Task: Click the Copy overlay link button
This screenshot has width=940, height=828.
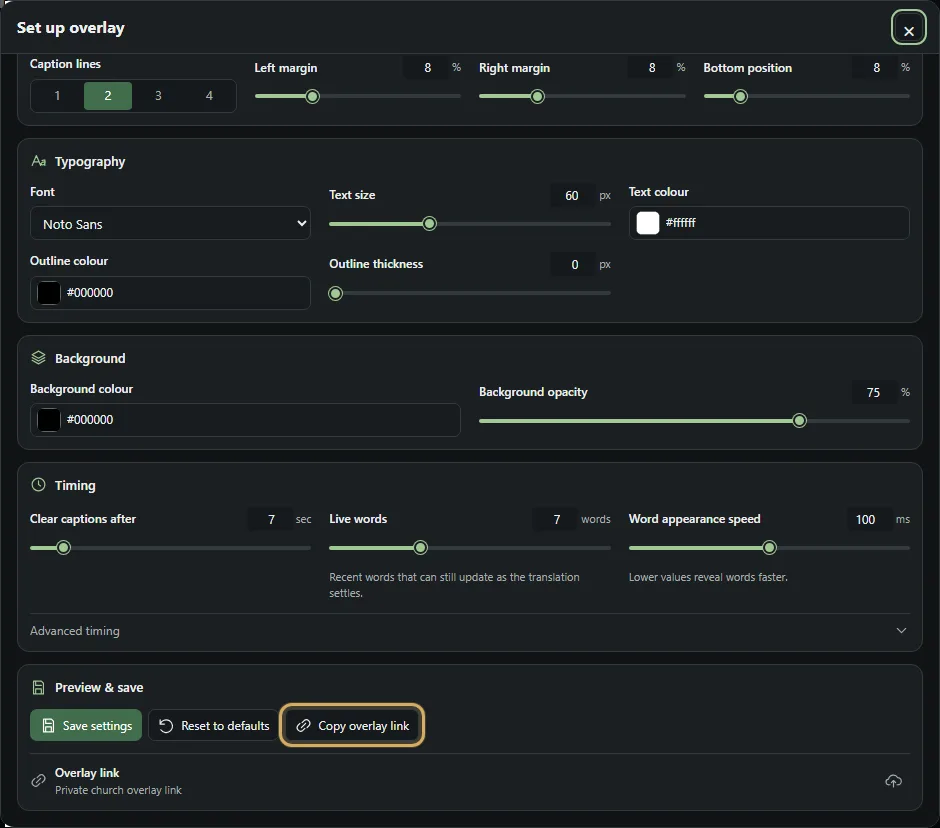Action: pos(352,725)
